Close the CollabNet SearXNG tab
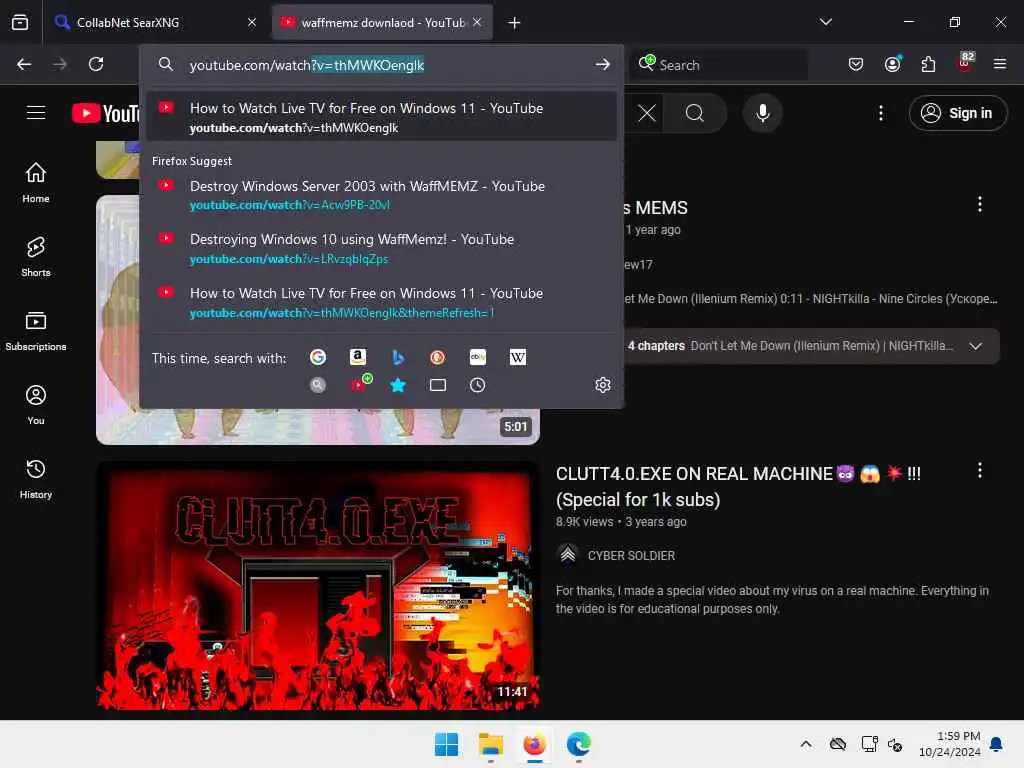 (x=252, y=22)
